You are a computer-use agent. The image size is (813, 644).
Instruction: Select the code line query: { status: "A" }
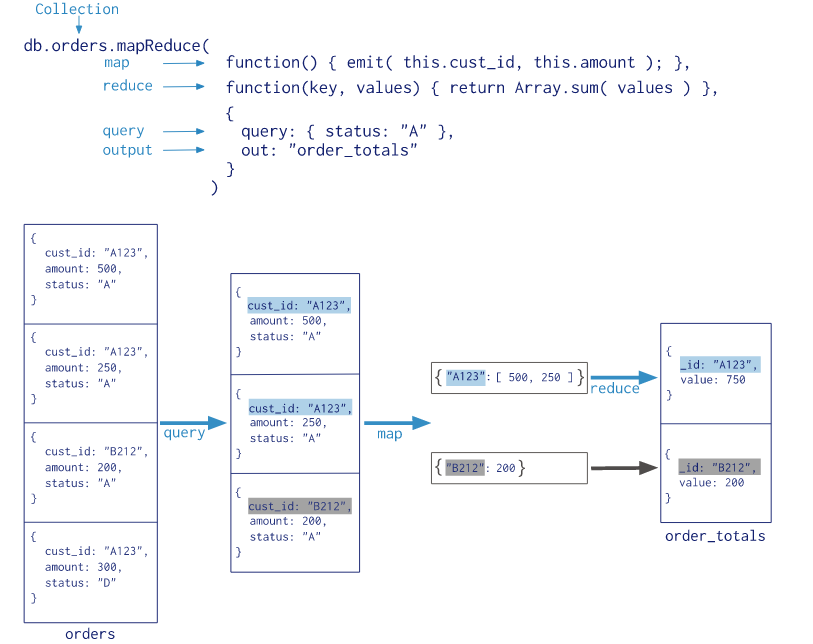tap(347, 132)
